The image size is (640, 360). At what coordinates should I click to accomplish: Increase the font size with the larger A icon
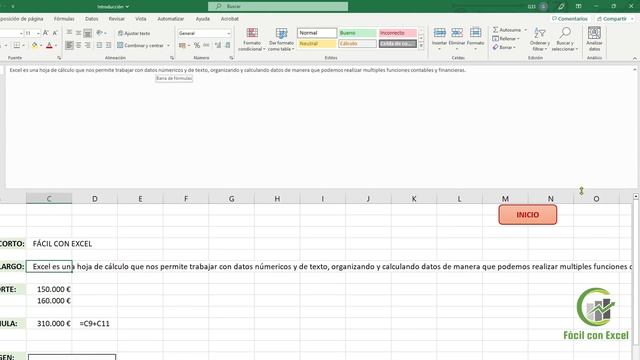(x=46, y=33)
